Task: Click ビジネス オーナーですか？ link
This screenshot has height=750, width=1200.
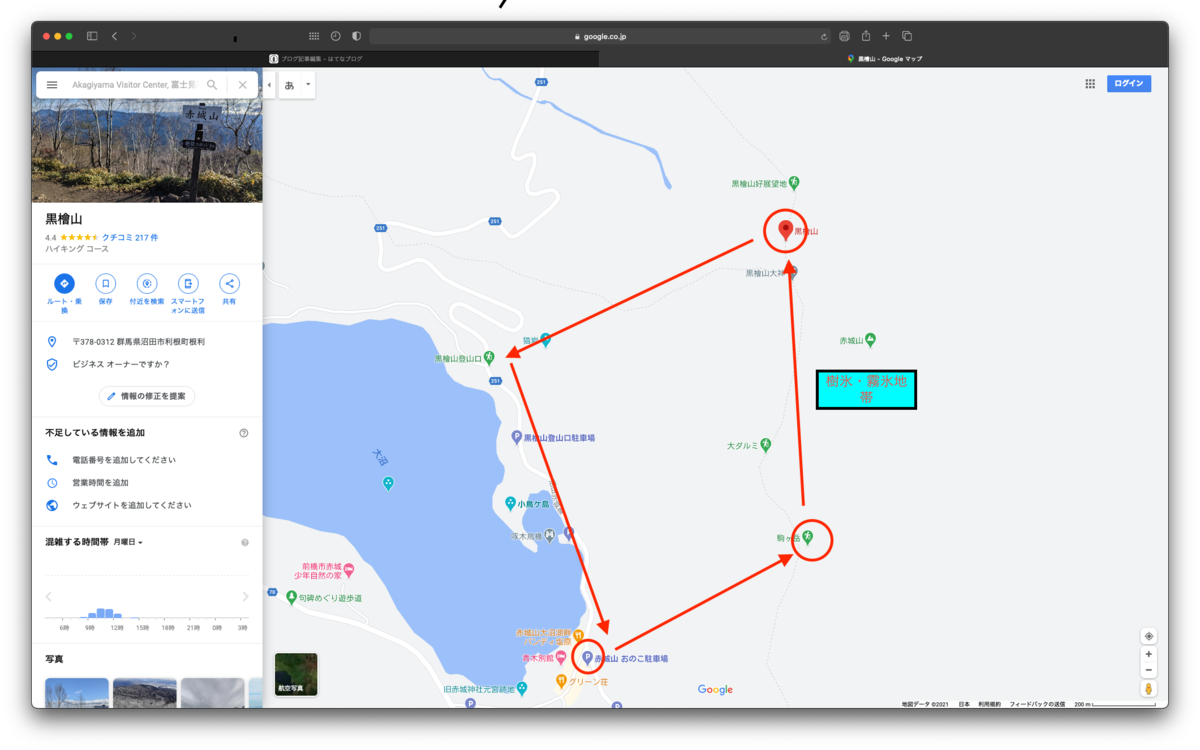Action: tap(121, 365)
